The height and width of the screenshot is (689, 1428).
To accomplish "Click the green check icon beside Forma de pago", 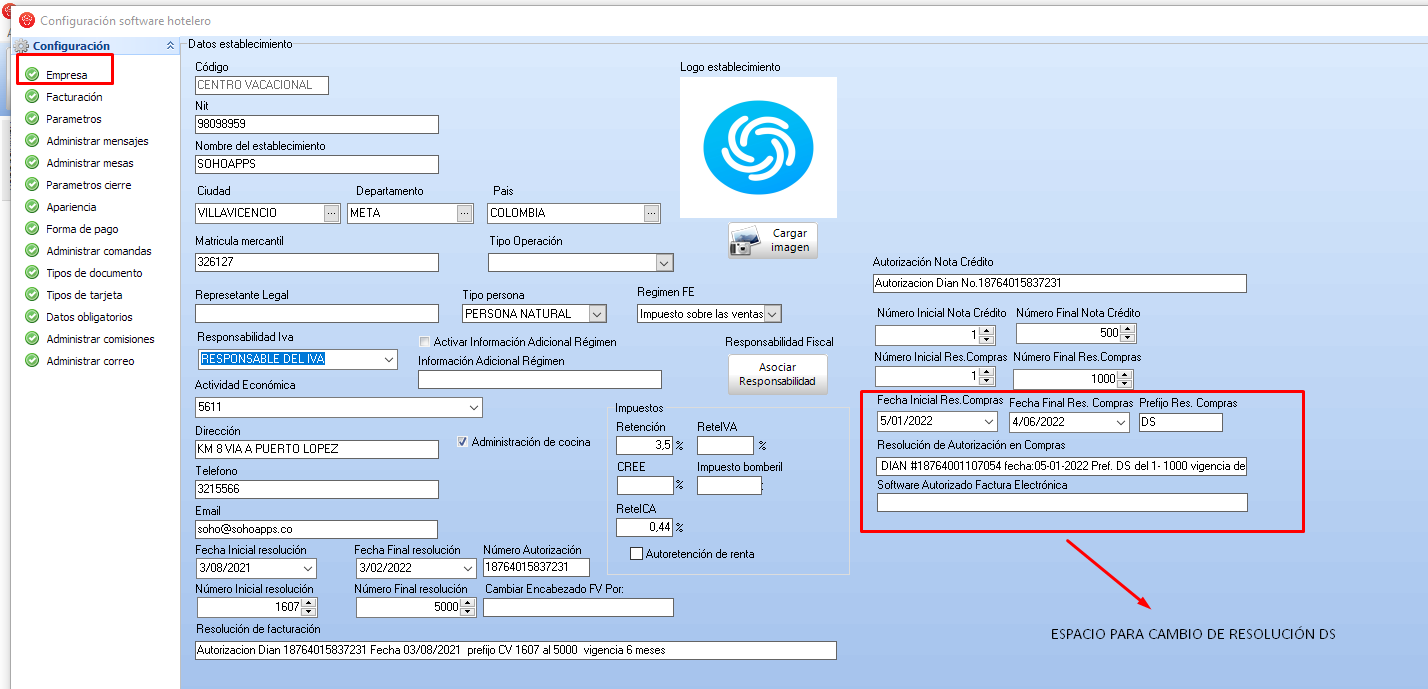I will pos(32,229).
